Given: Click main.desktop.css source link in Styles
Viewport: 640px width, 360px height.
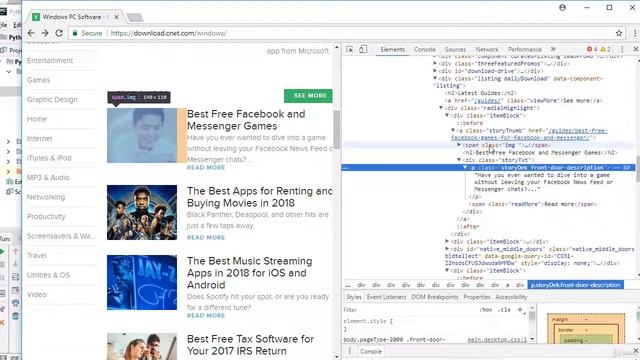Looking at the screenshot, I should (497, 340).
